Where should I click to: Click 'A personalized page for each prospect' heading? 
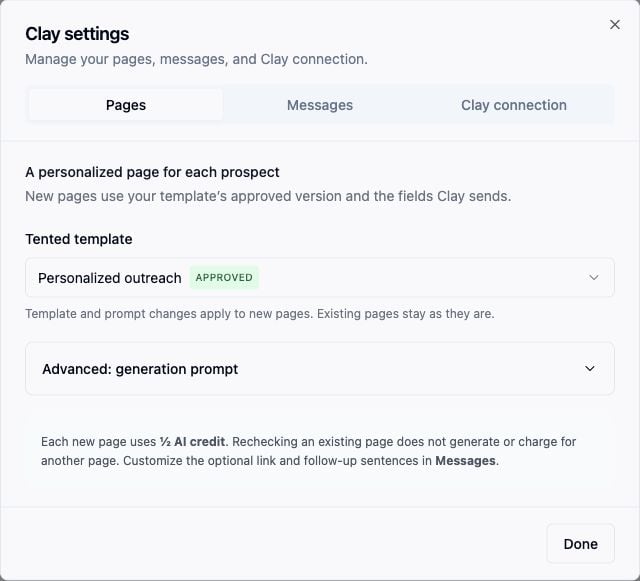point(152,172)
